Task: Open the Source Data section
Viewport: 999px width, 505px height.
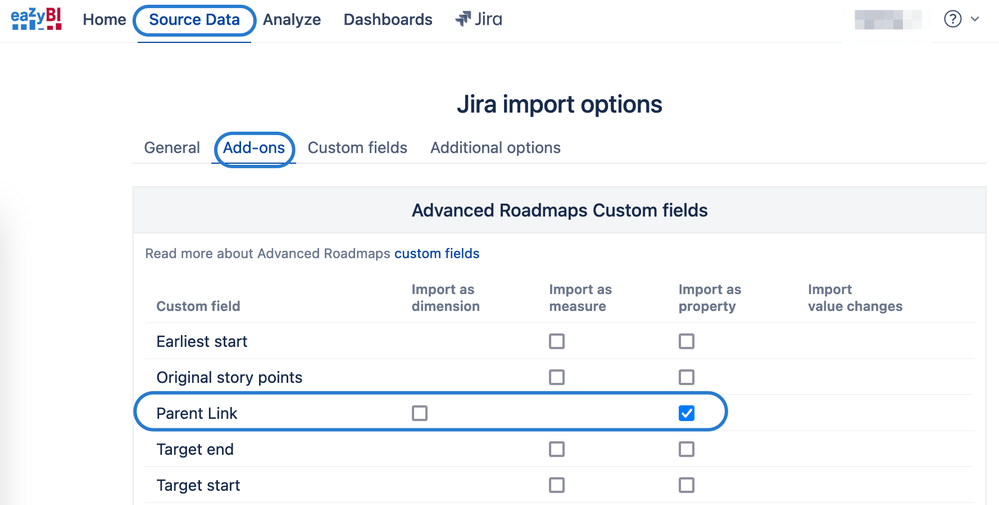Action: (x=194, y=19)
